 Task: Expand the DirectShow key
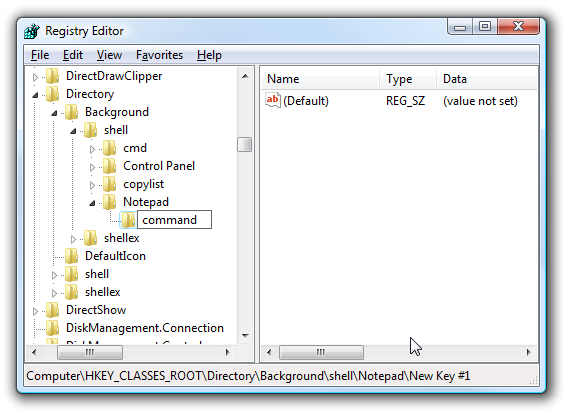tap(35, 311)
